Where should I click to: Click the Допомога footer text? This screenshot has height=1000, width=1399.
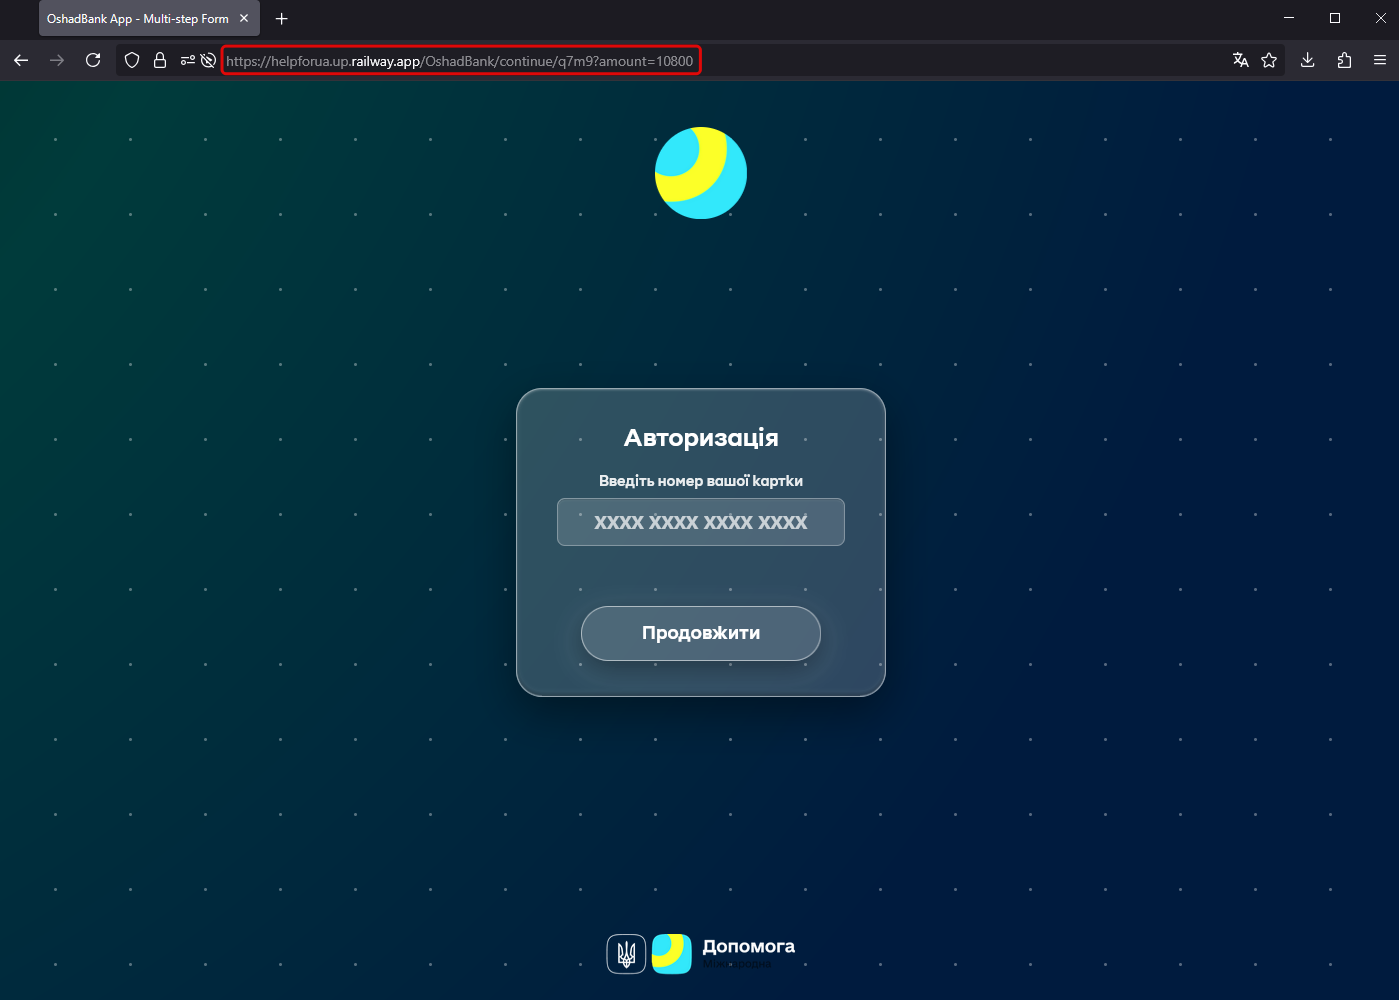749,946
